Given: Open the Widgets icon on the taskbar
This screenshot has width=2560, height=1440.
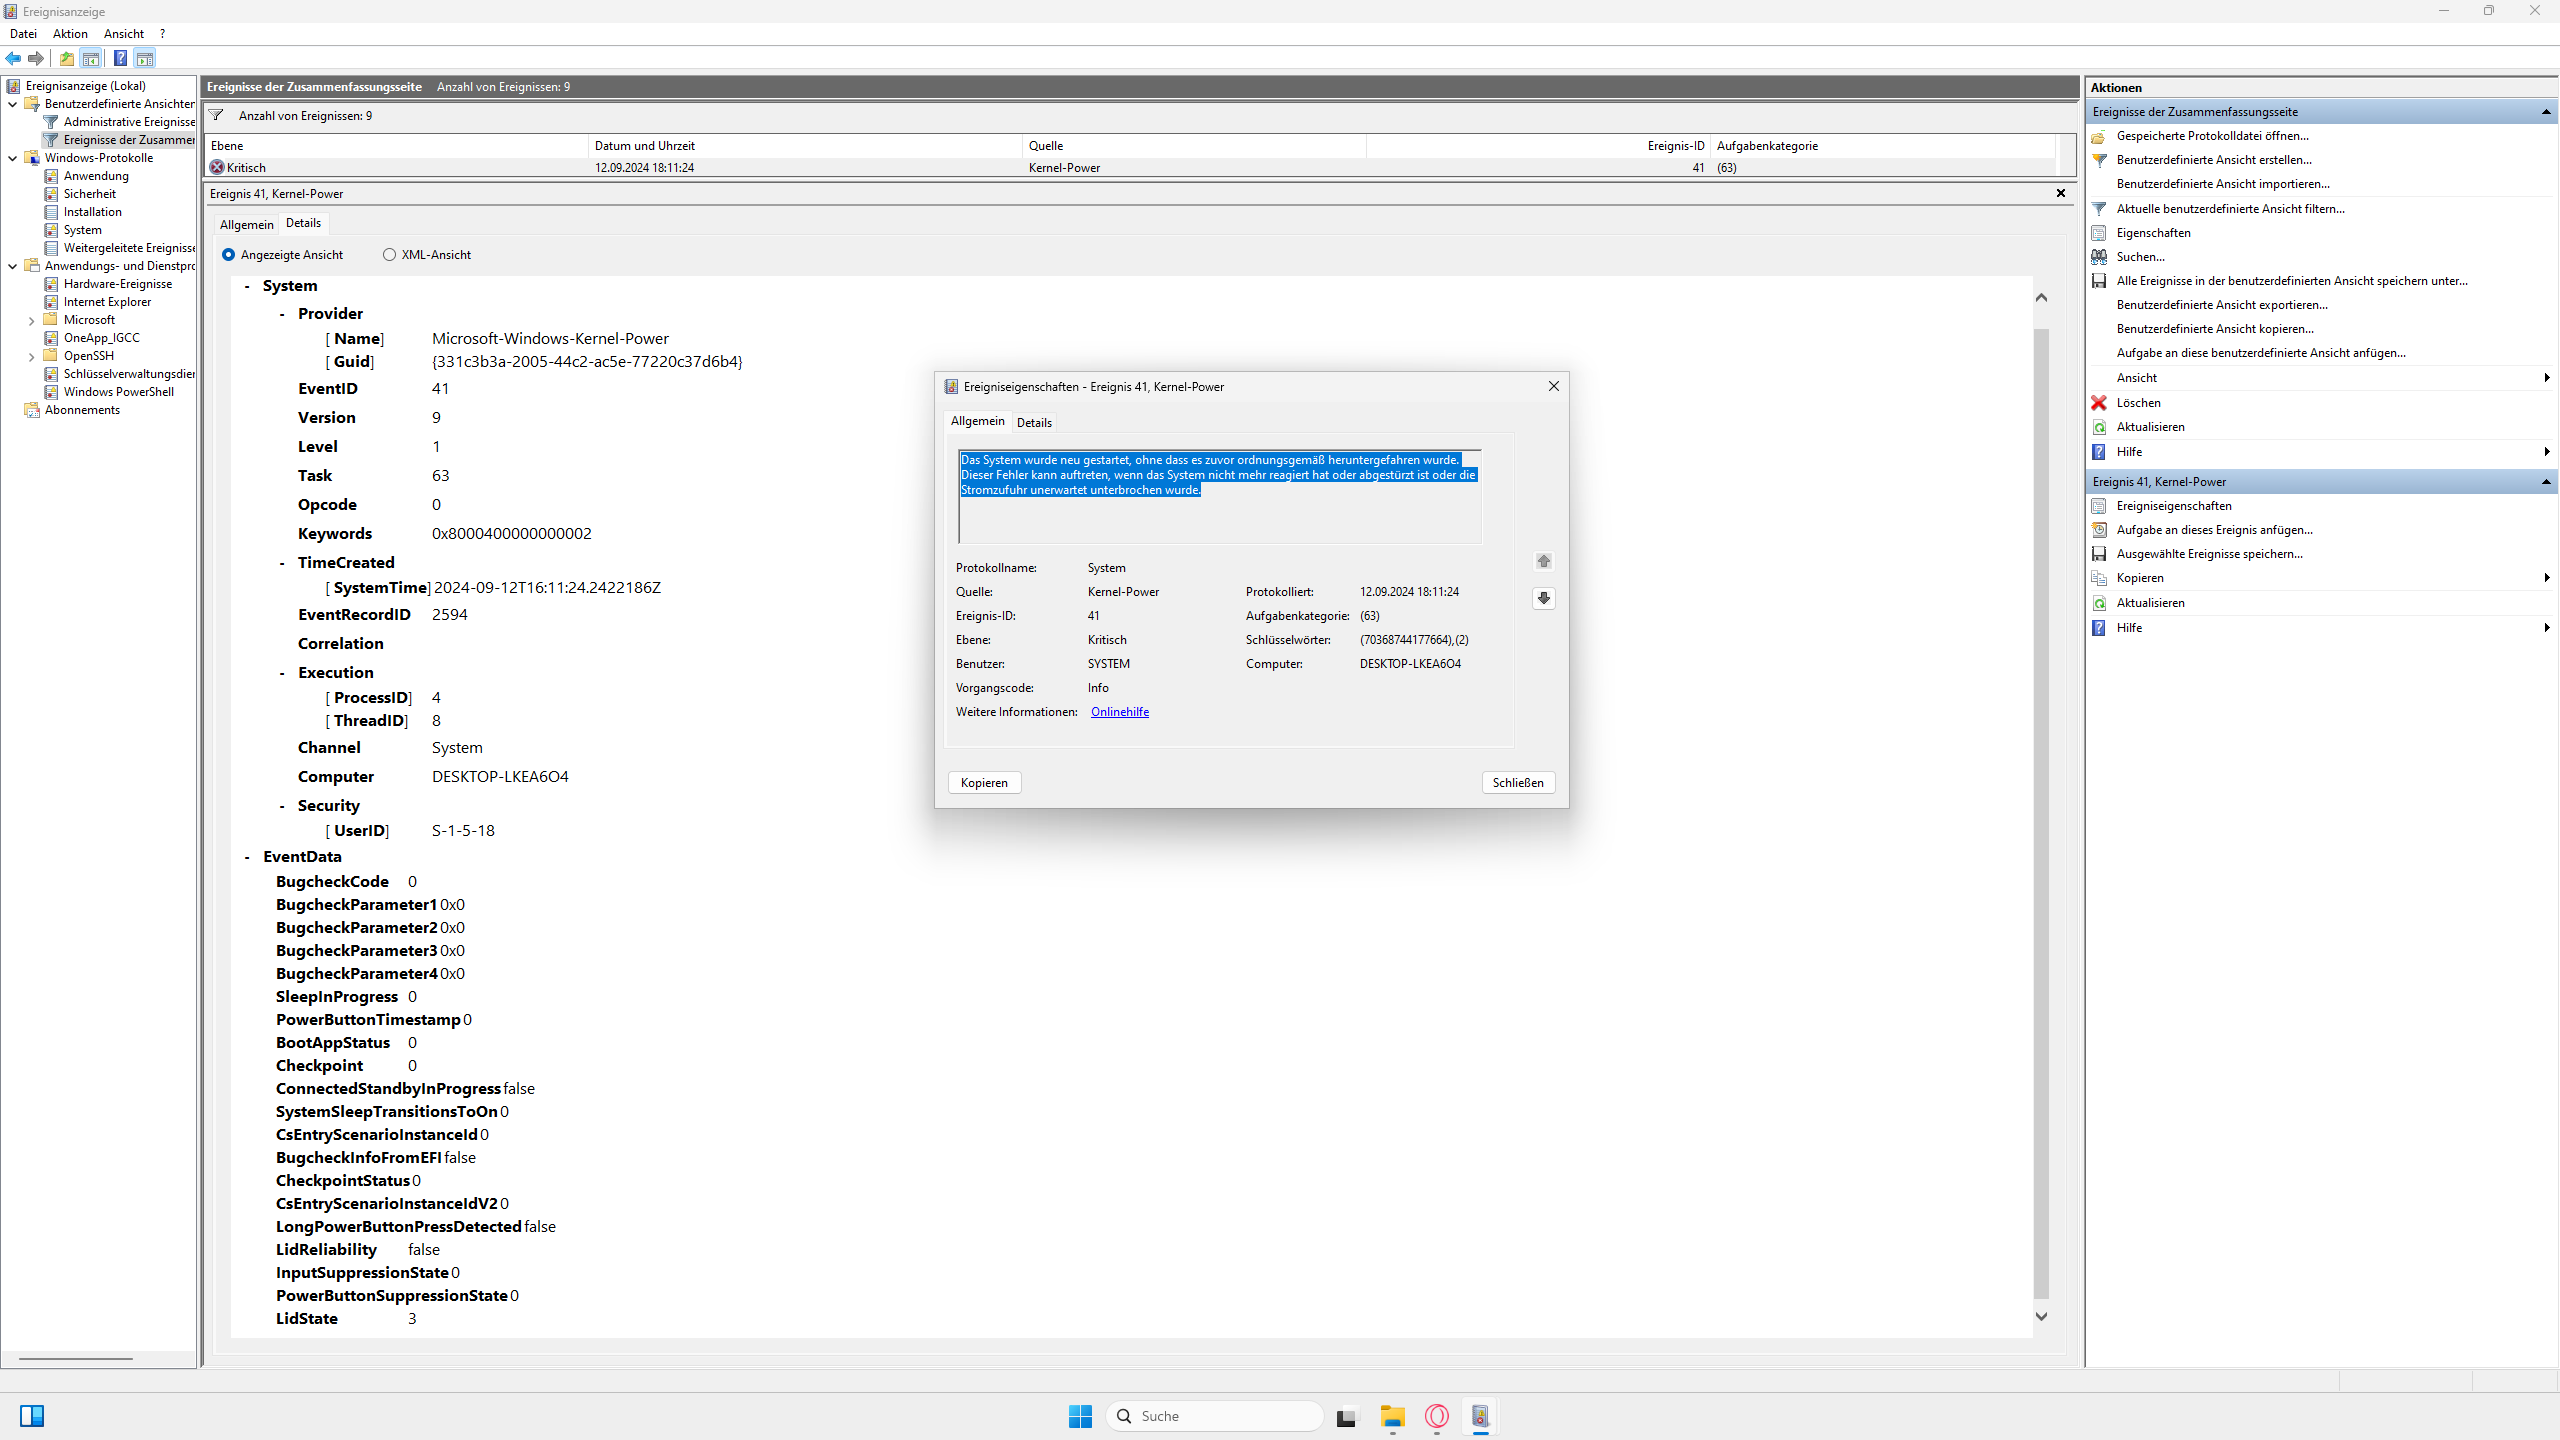Looking at the screenshot, I should coord(32,1416).
